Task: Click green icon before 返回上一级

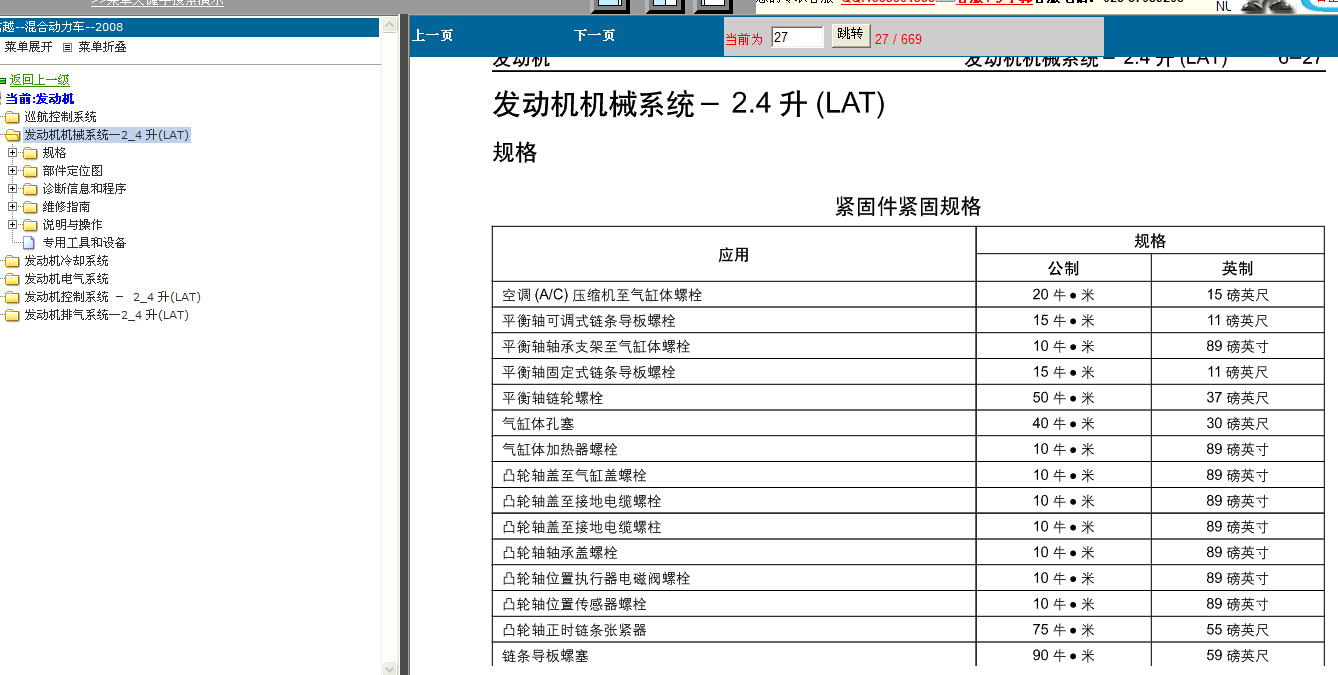Action: pos(3,81)
